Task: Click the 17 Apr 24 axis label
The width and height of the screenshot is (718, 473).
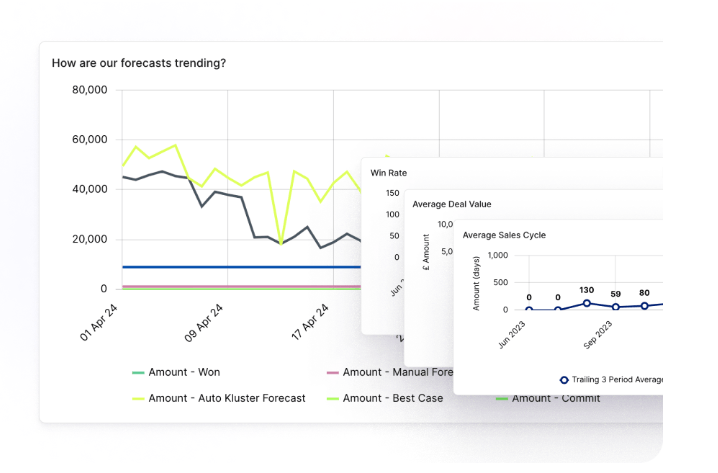Action: (310, 322)
